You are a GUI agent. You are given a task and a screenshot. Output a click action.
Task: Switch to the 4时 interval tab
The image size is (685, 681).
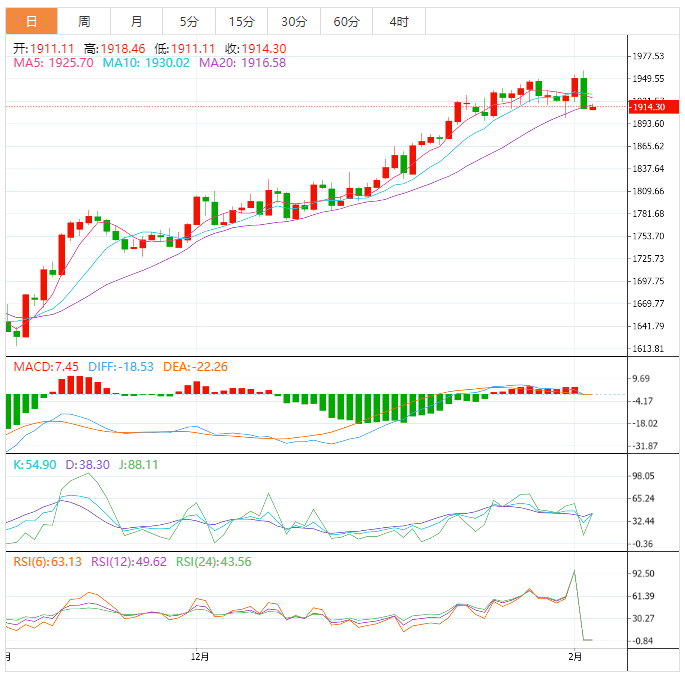(398, 21)
